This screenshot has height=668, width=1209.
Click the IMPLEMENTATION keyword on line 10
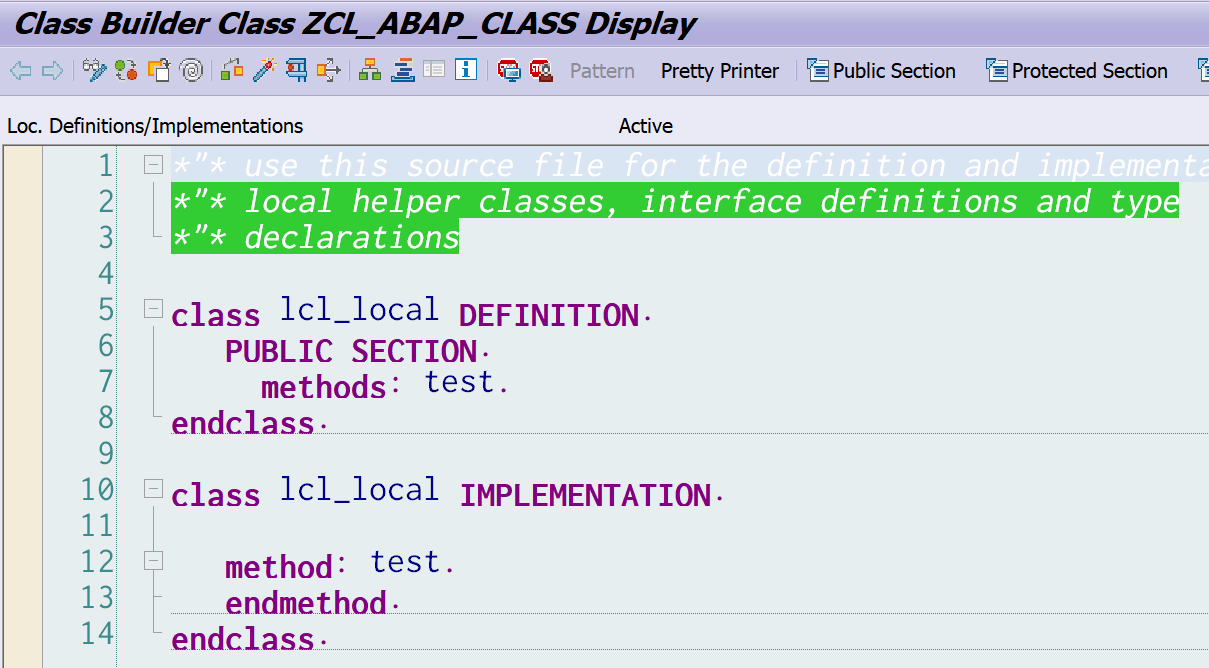pos(585,496)
